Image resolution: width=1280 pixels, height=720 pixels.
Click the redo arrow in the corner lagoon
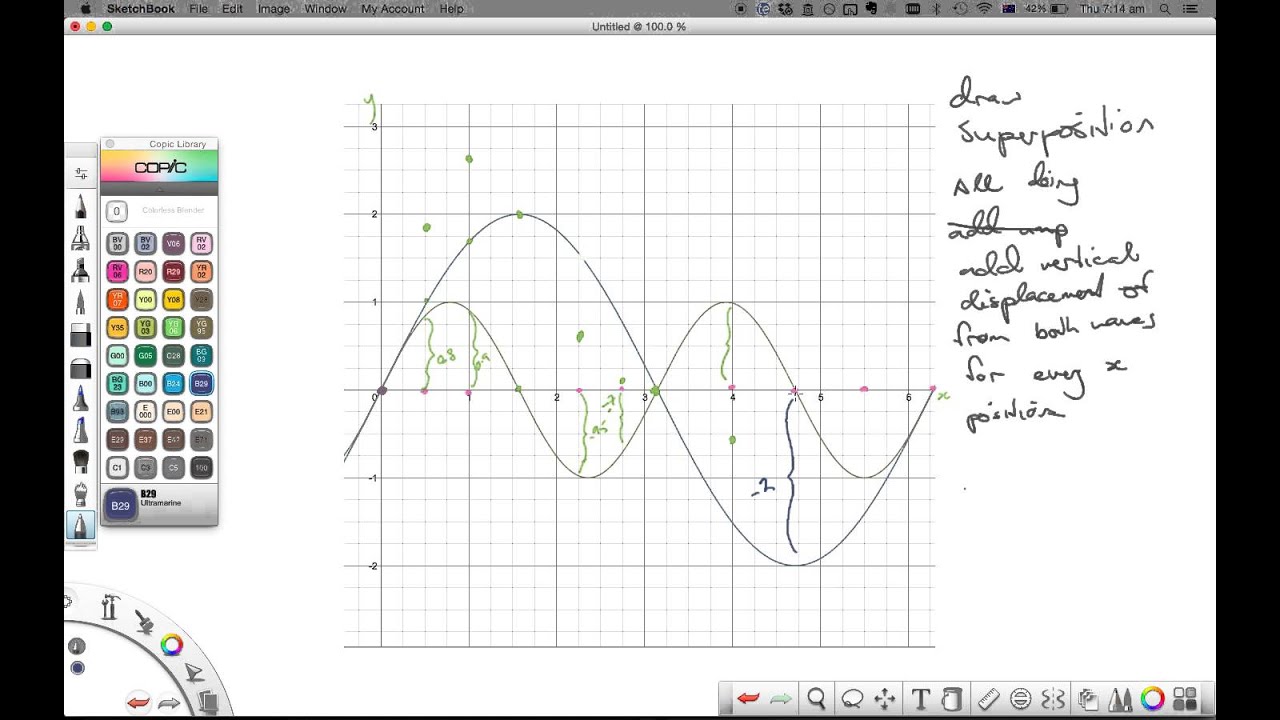170,702
